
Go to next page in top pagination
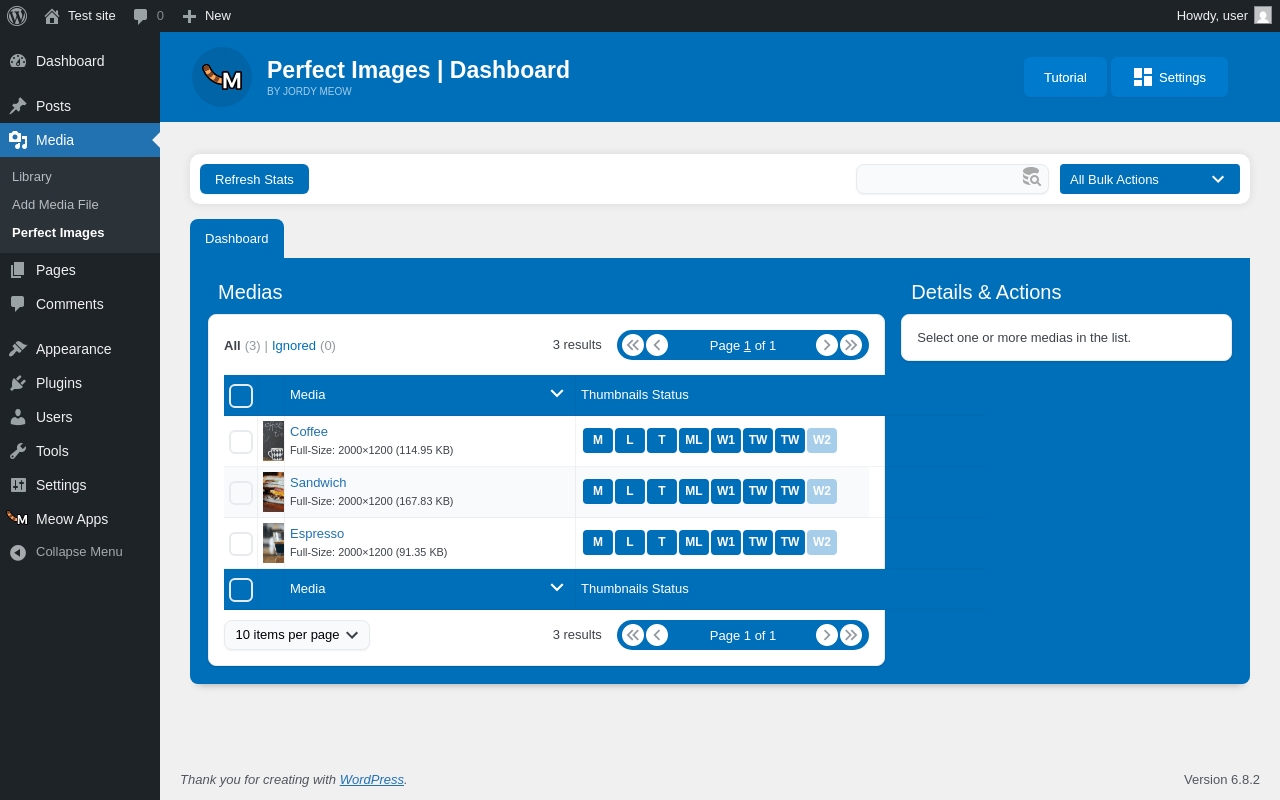click(x=827, y=345)
